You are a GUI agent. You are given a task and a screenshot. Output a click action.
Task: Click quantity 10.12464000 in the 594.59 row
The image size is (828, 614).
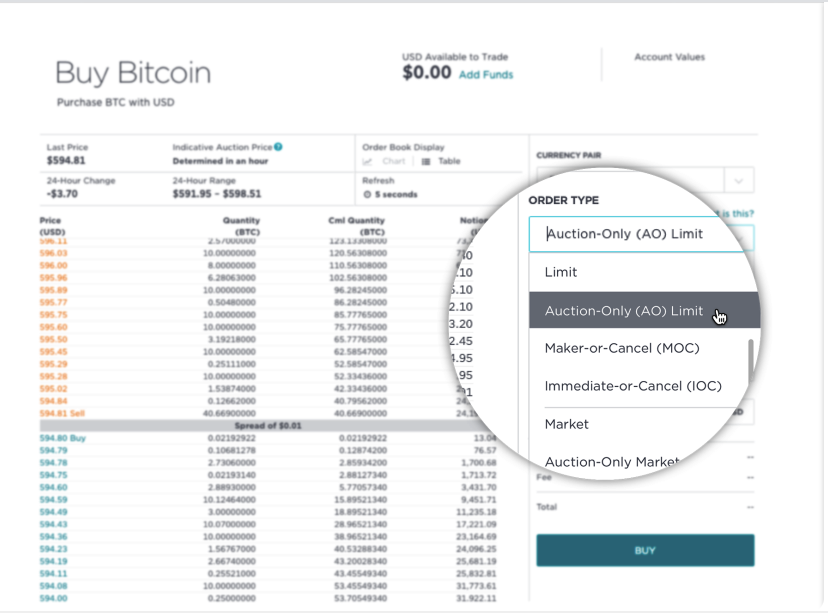(x=230, y=500)
